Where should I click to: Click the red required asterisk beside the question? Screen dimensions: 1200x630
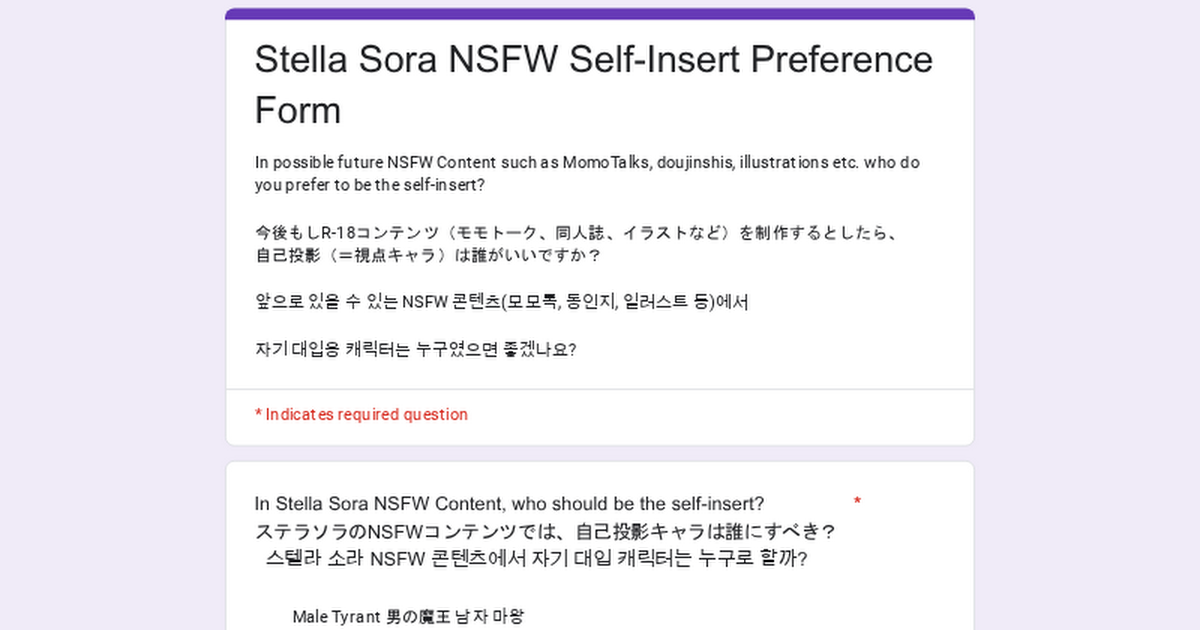(858, 503)
